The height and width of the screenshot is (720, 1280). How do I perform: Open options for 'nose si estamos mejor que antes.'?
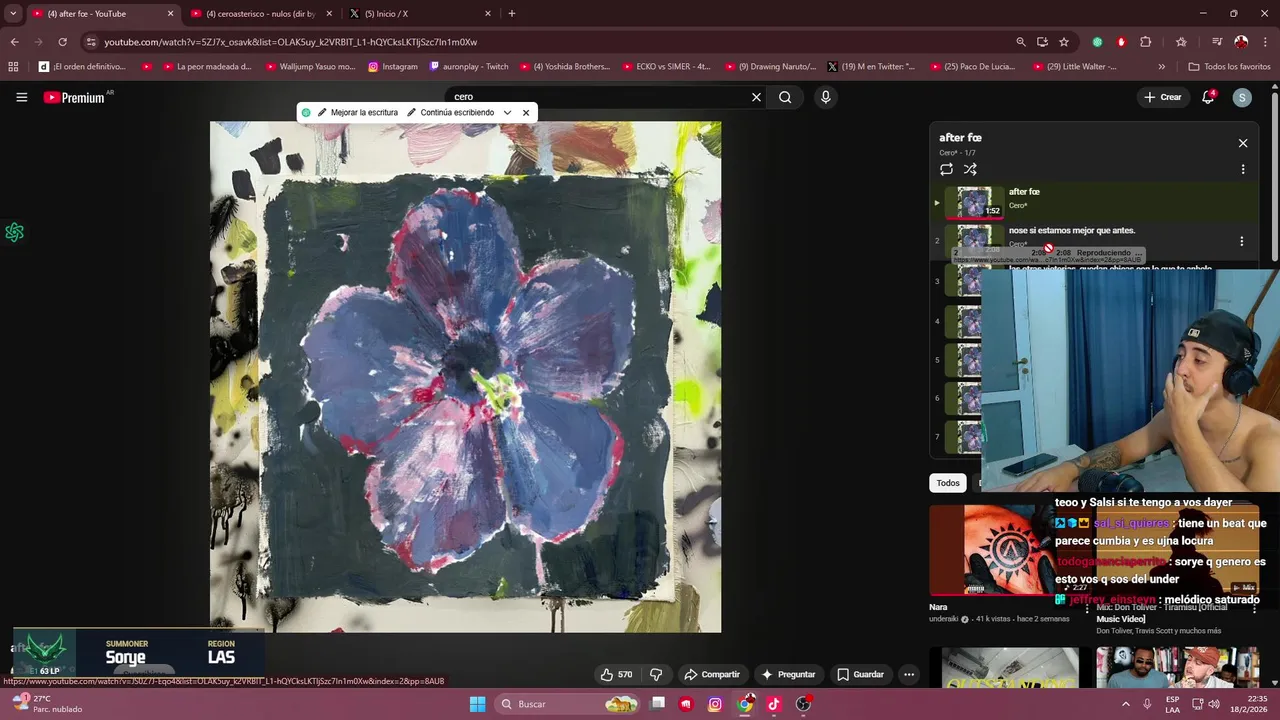point(1241,241)
